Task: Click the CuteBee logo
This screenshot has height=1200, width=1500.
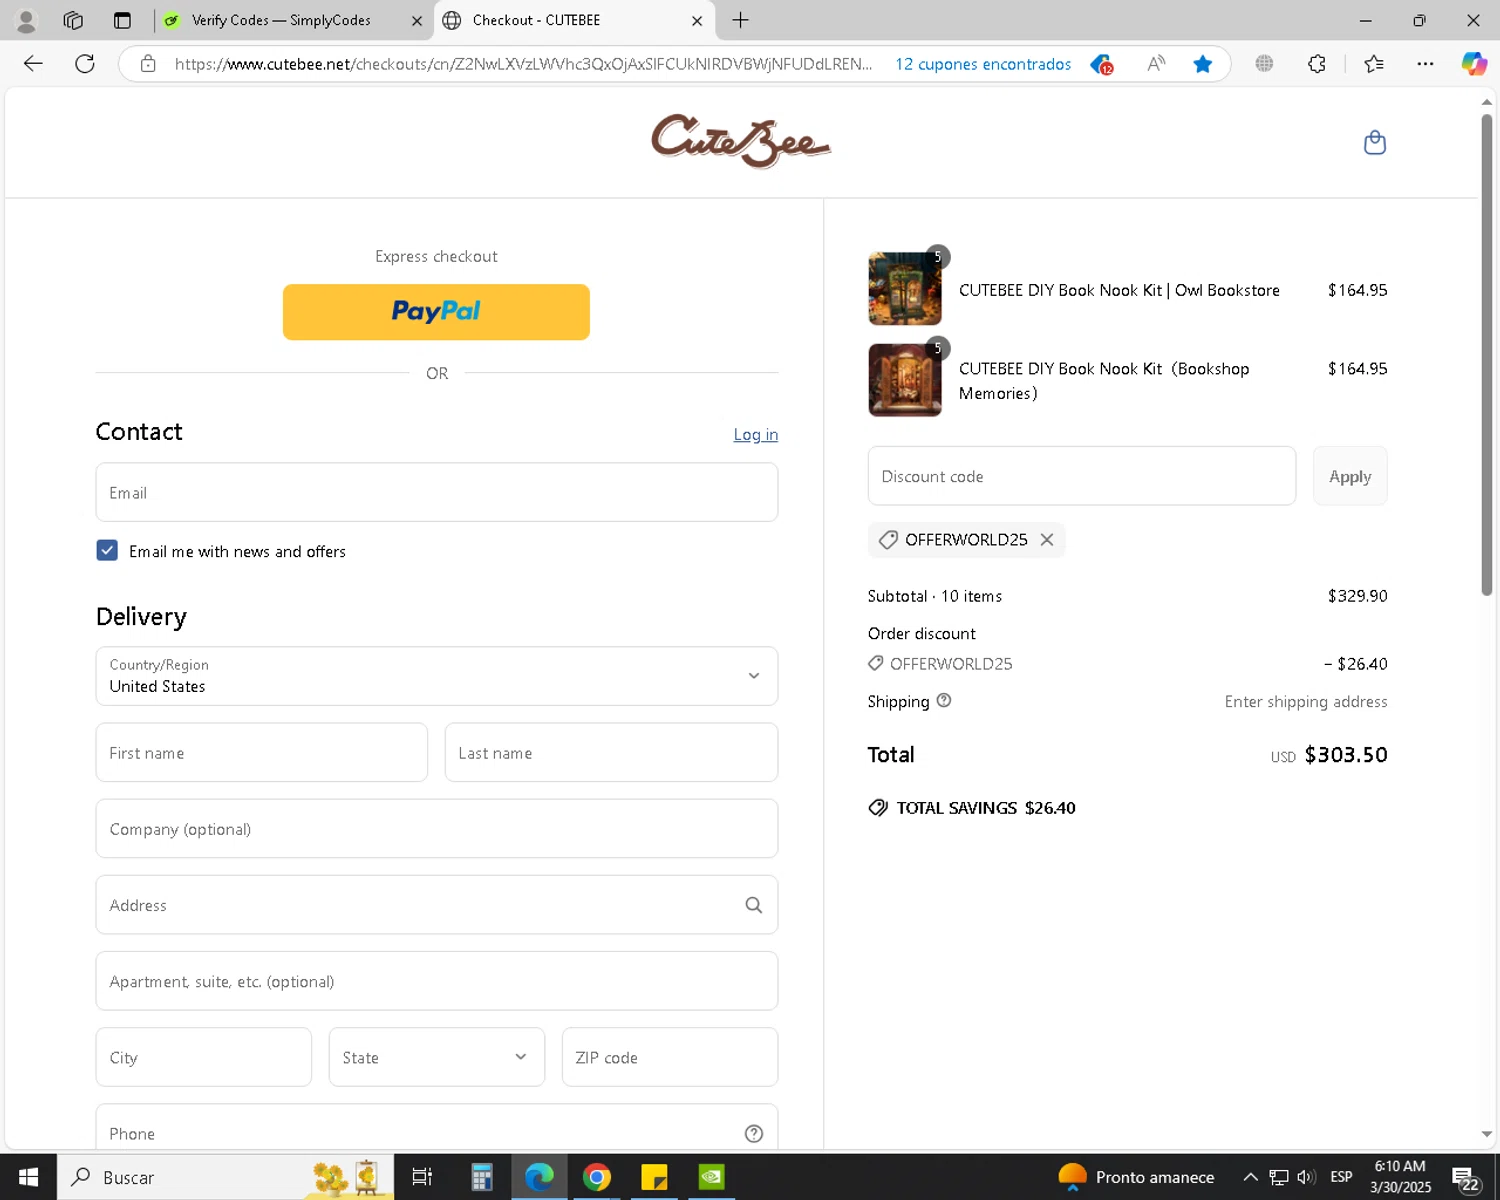Action: pos(741,141)
